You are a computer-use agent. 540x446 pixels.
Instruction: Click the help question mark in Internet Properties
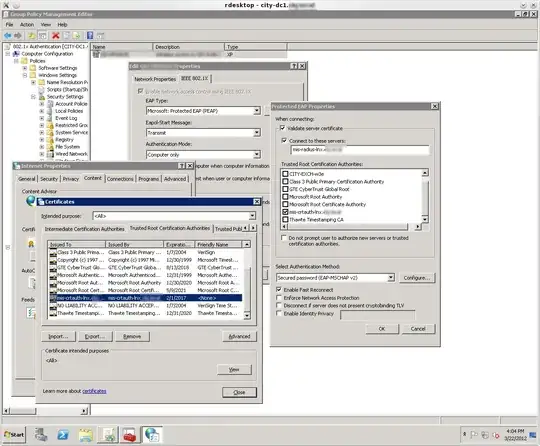182,166
